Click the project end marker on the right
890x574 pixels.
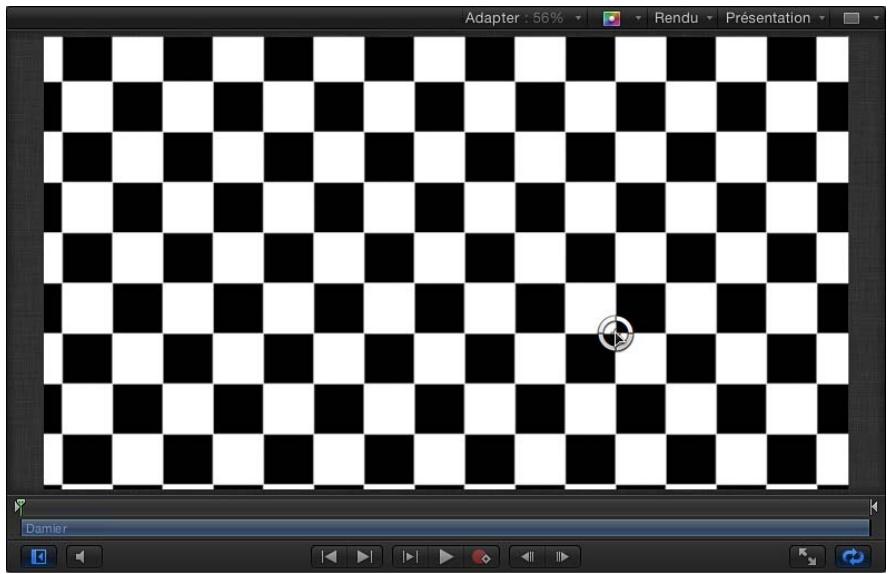click(x=874, y=506)
